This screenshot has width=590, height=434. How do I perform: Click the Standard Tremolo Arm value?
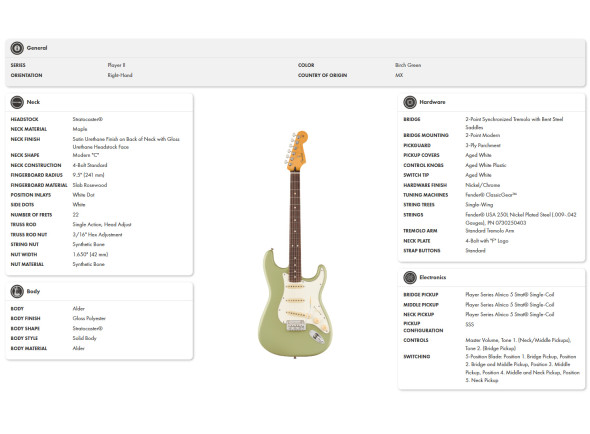[x=490, y=231]
